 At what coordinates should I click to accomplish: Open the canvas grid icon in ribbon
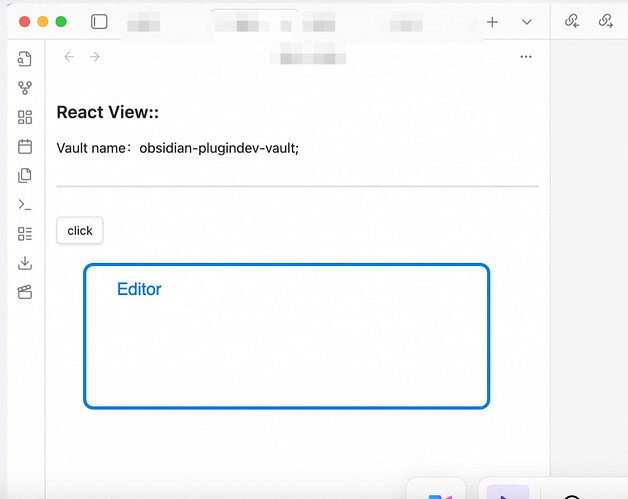25,118
